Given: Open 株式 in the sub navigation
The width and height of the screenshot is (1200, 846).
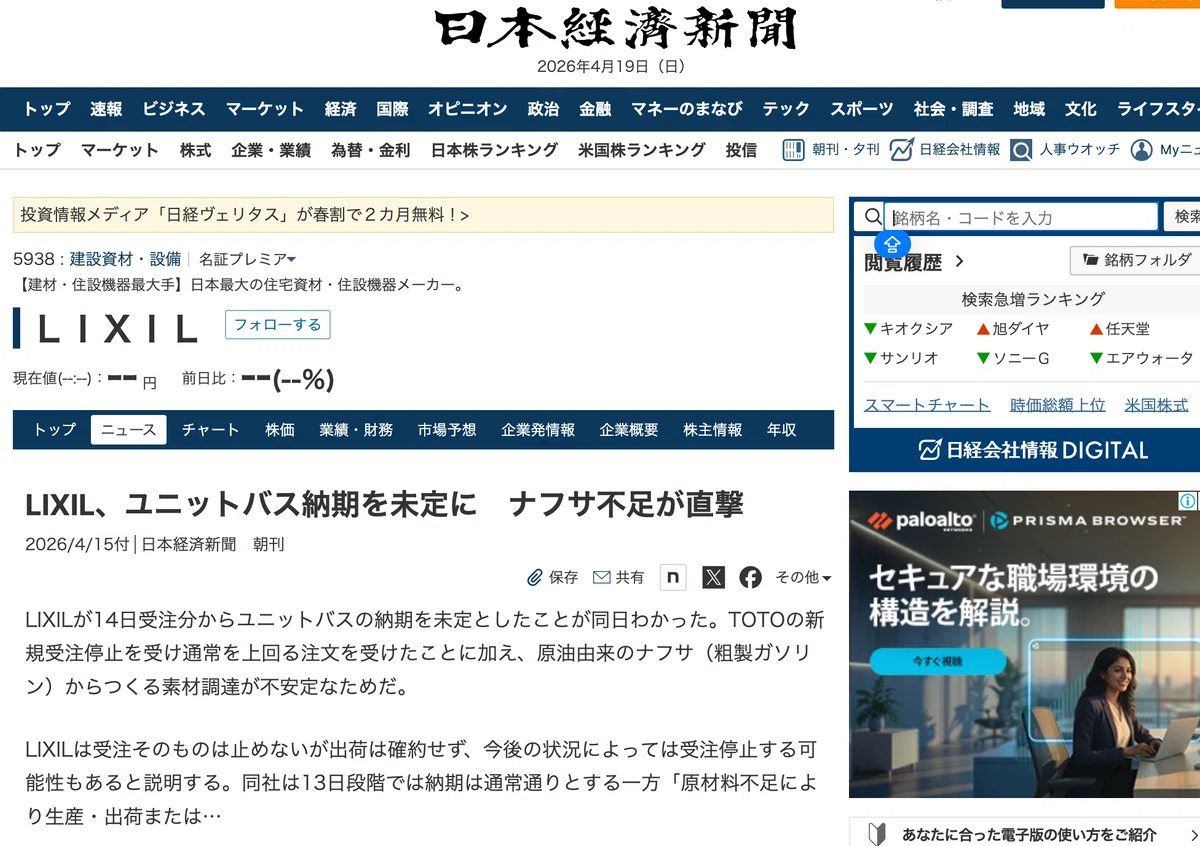Looking at the screenshot, I should (x=195, y=150).
